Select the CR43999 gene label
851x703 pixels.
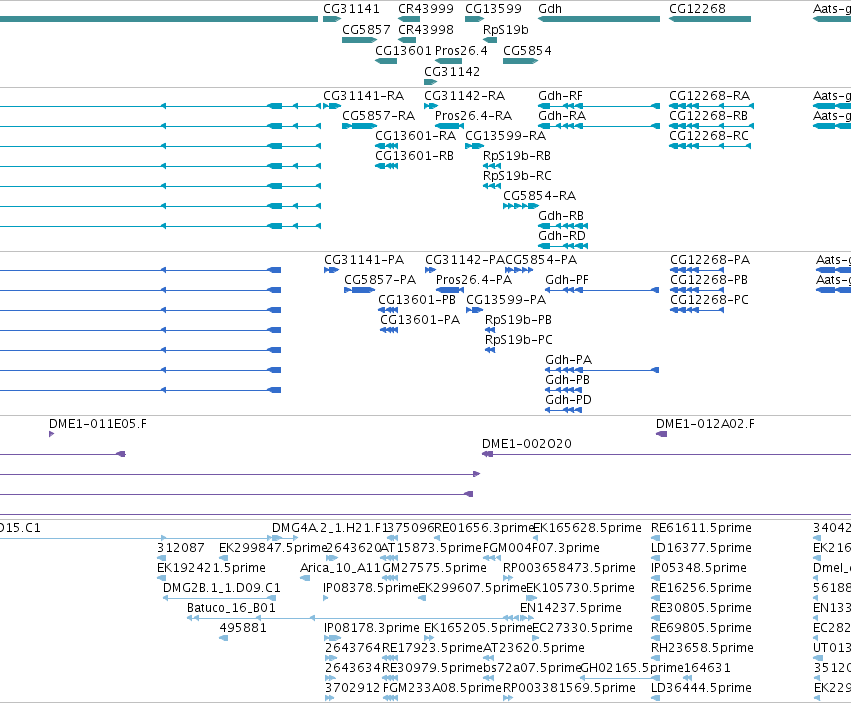(x=426, y=9)
